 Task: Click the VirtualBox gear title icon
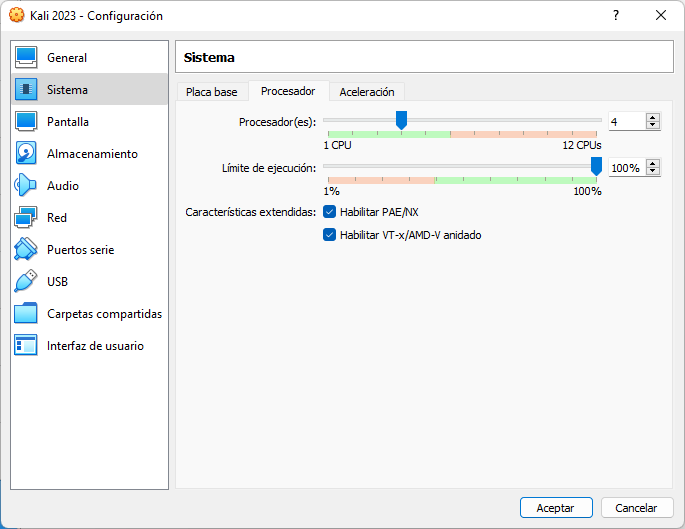click(x=17, y=15)
